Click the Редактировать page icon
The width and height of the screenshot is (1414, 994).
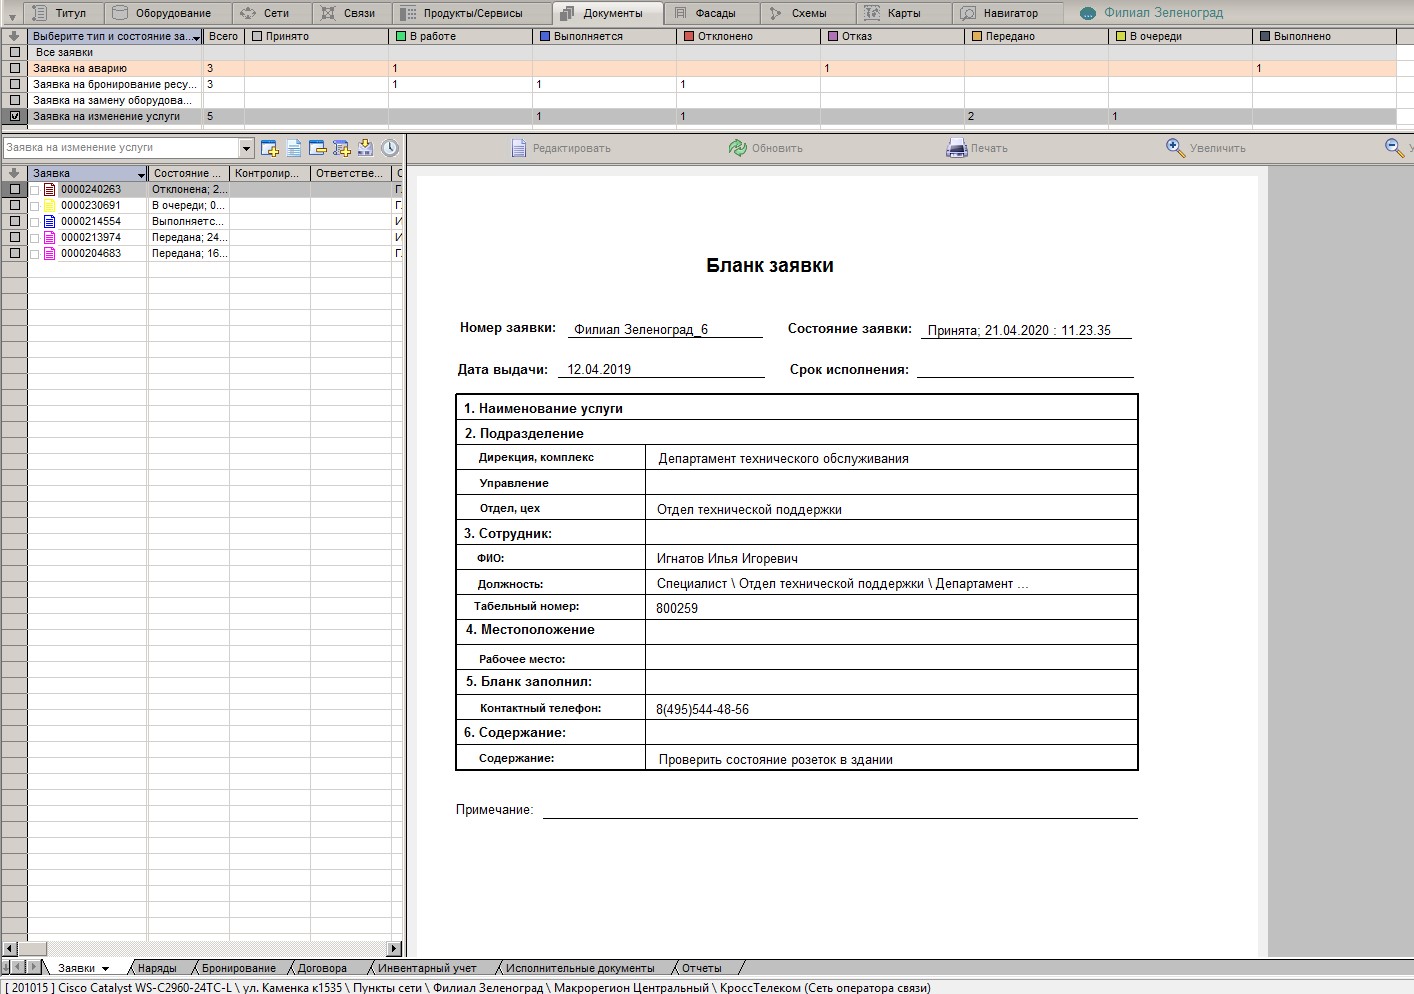click(519, 148)
